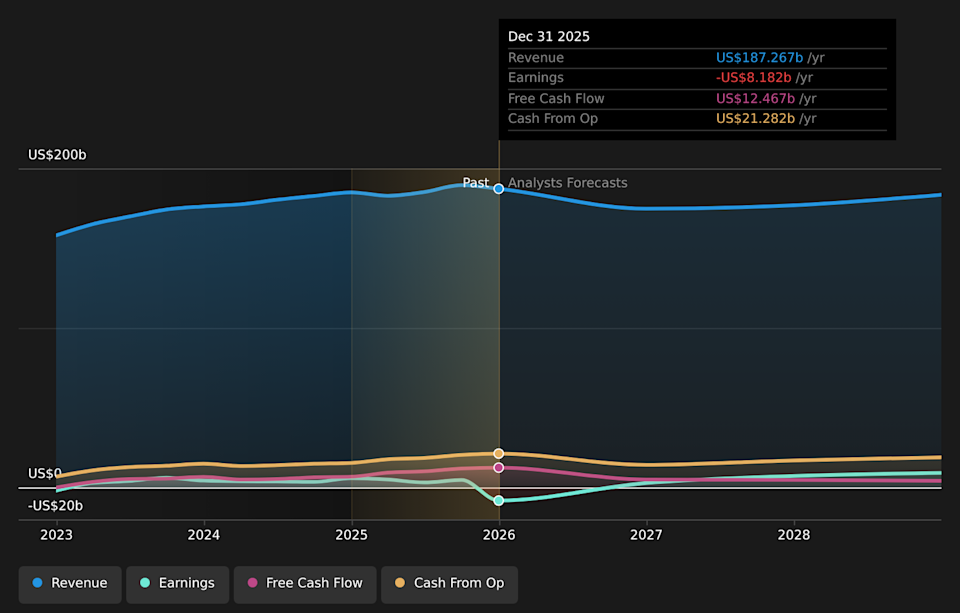This screenshot has width=960, height=613.
Task: Click the orange Cash From Op legend dot
Action: tap(400, 584)
